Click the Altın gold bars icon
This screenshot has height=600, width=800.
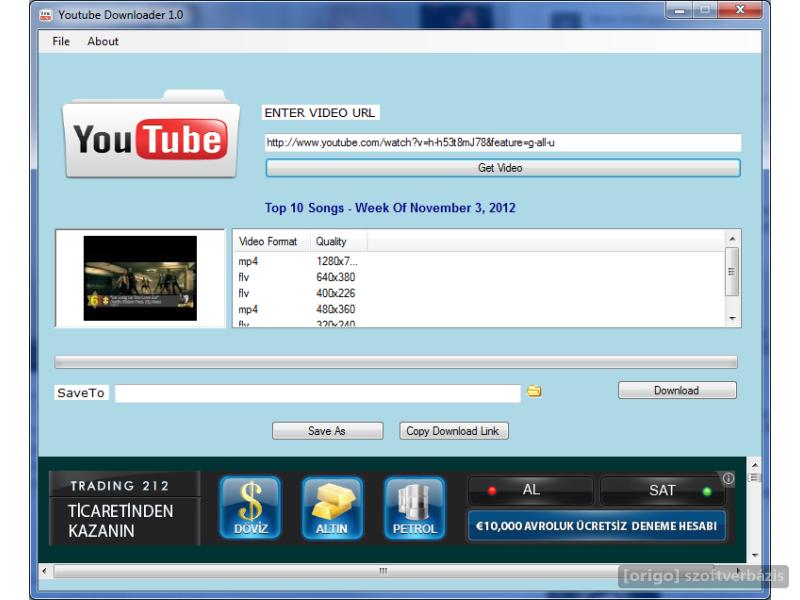pos(332,508)
